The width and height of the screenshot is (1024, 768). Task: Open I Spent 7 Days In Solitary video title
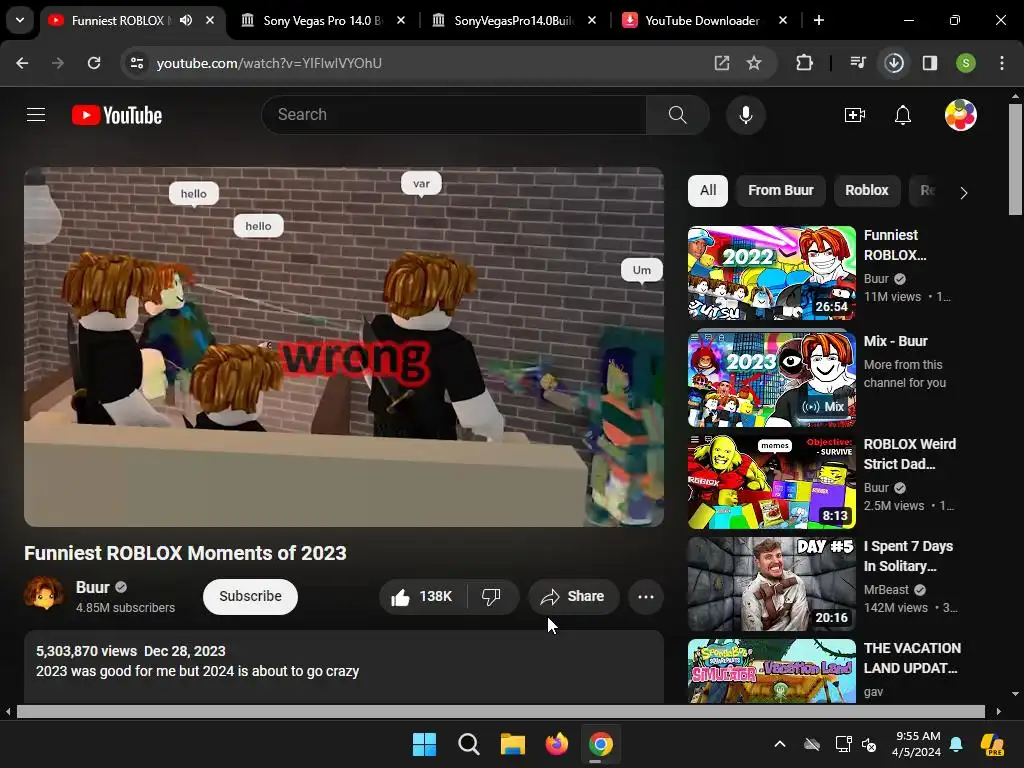coord(908,556)
